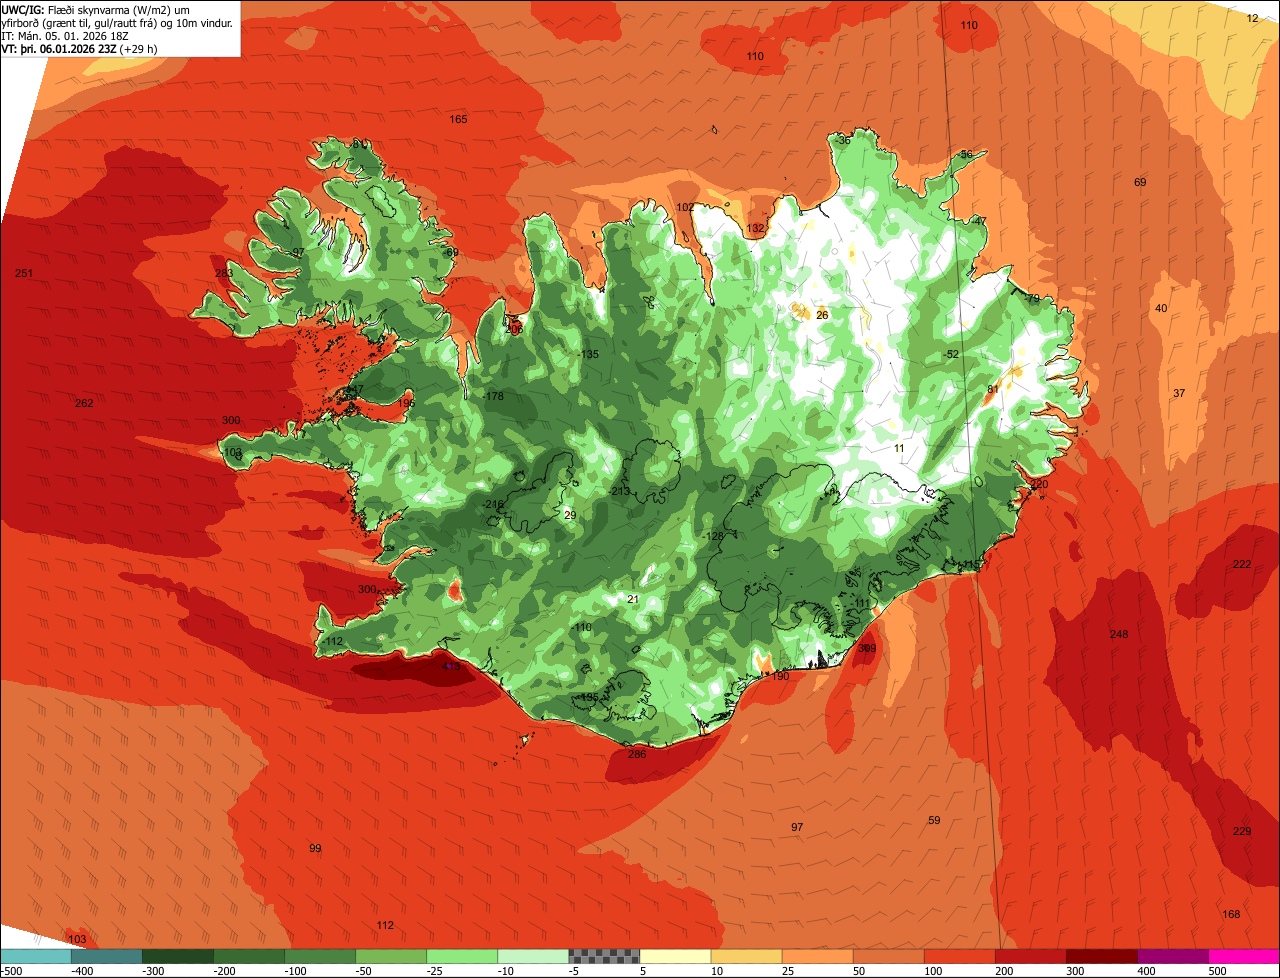Image resolution: width=1280 pixels, height=978 pixels.
Task: Click the map value 59
Action: (x=934, y=820)
